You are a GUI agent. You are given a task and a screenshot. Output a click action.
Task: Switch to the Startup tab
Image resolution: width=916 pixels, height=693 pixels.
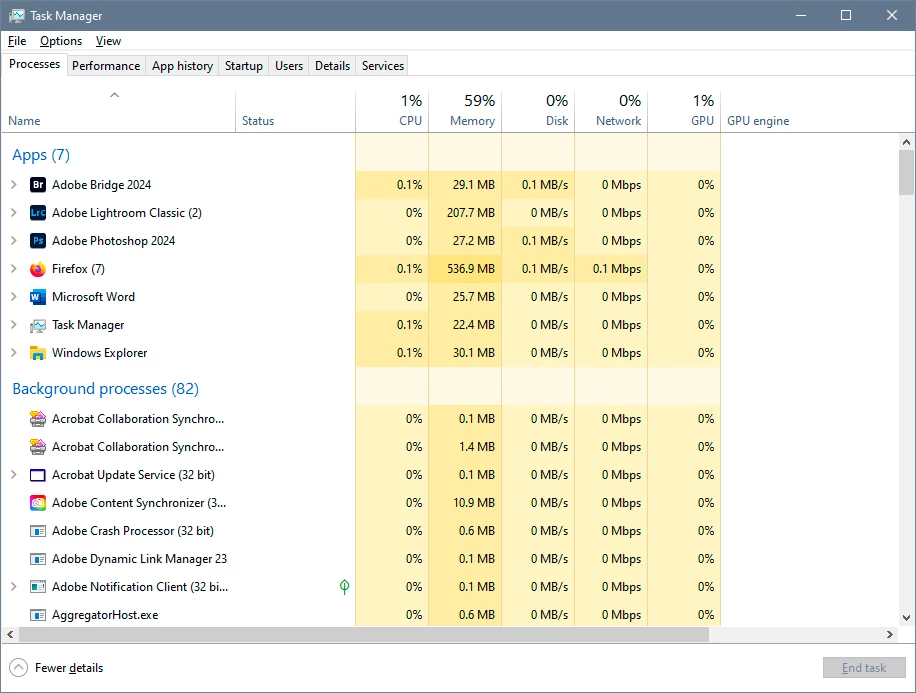pyautogui.click(x=244, y=66)
